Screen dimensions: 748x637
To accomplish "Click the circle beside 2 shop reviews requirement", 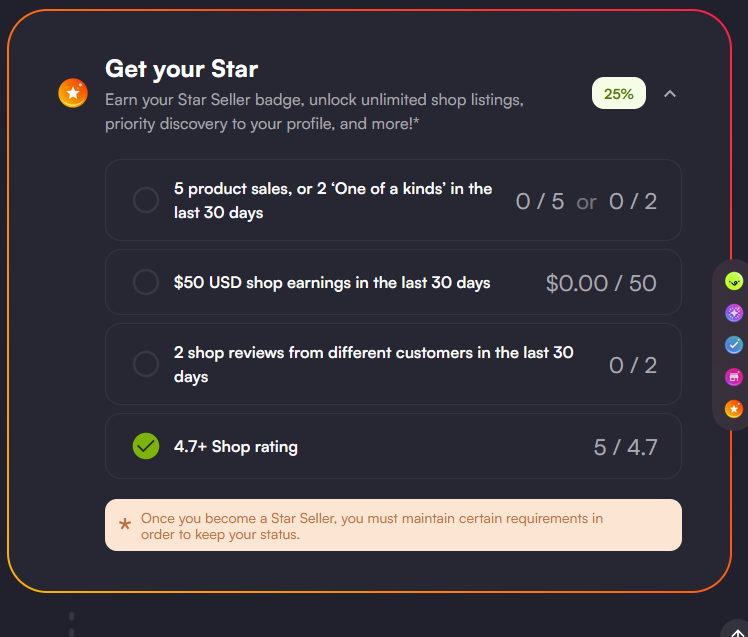I will click(146, 364).
